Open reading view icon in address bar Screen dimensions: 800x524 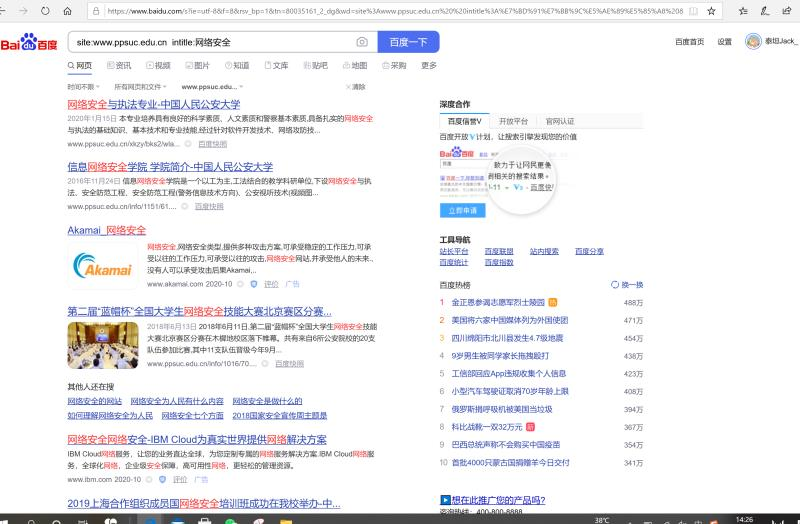693,11
